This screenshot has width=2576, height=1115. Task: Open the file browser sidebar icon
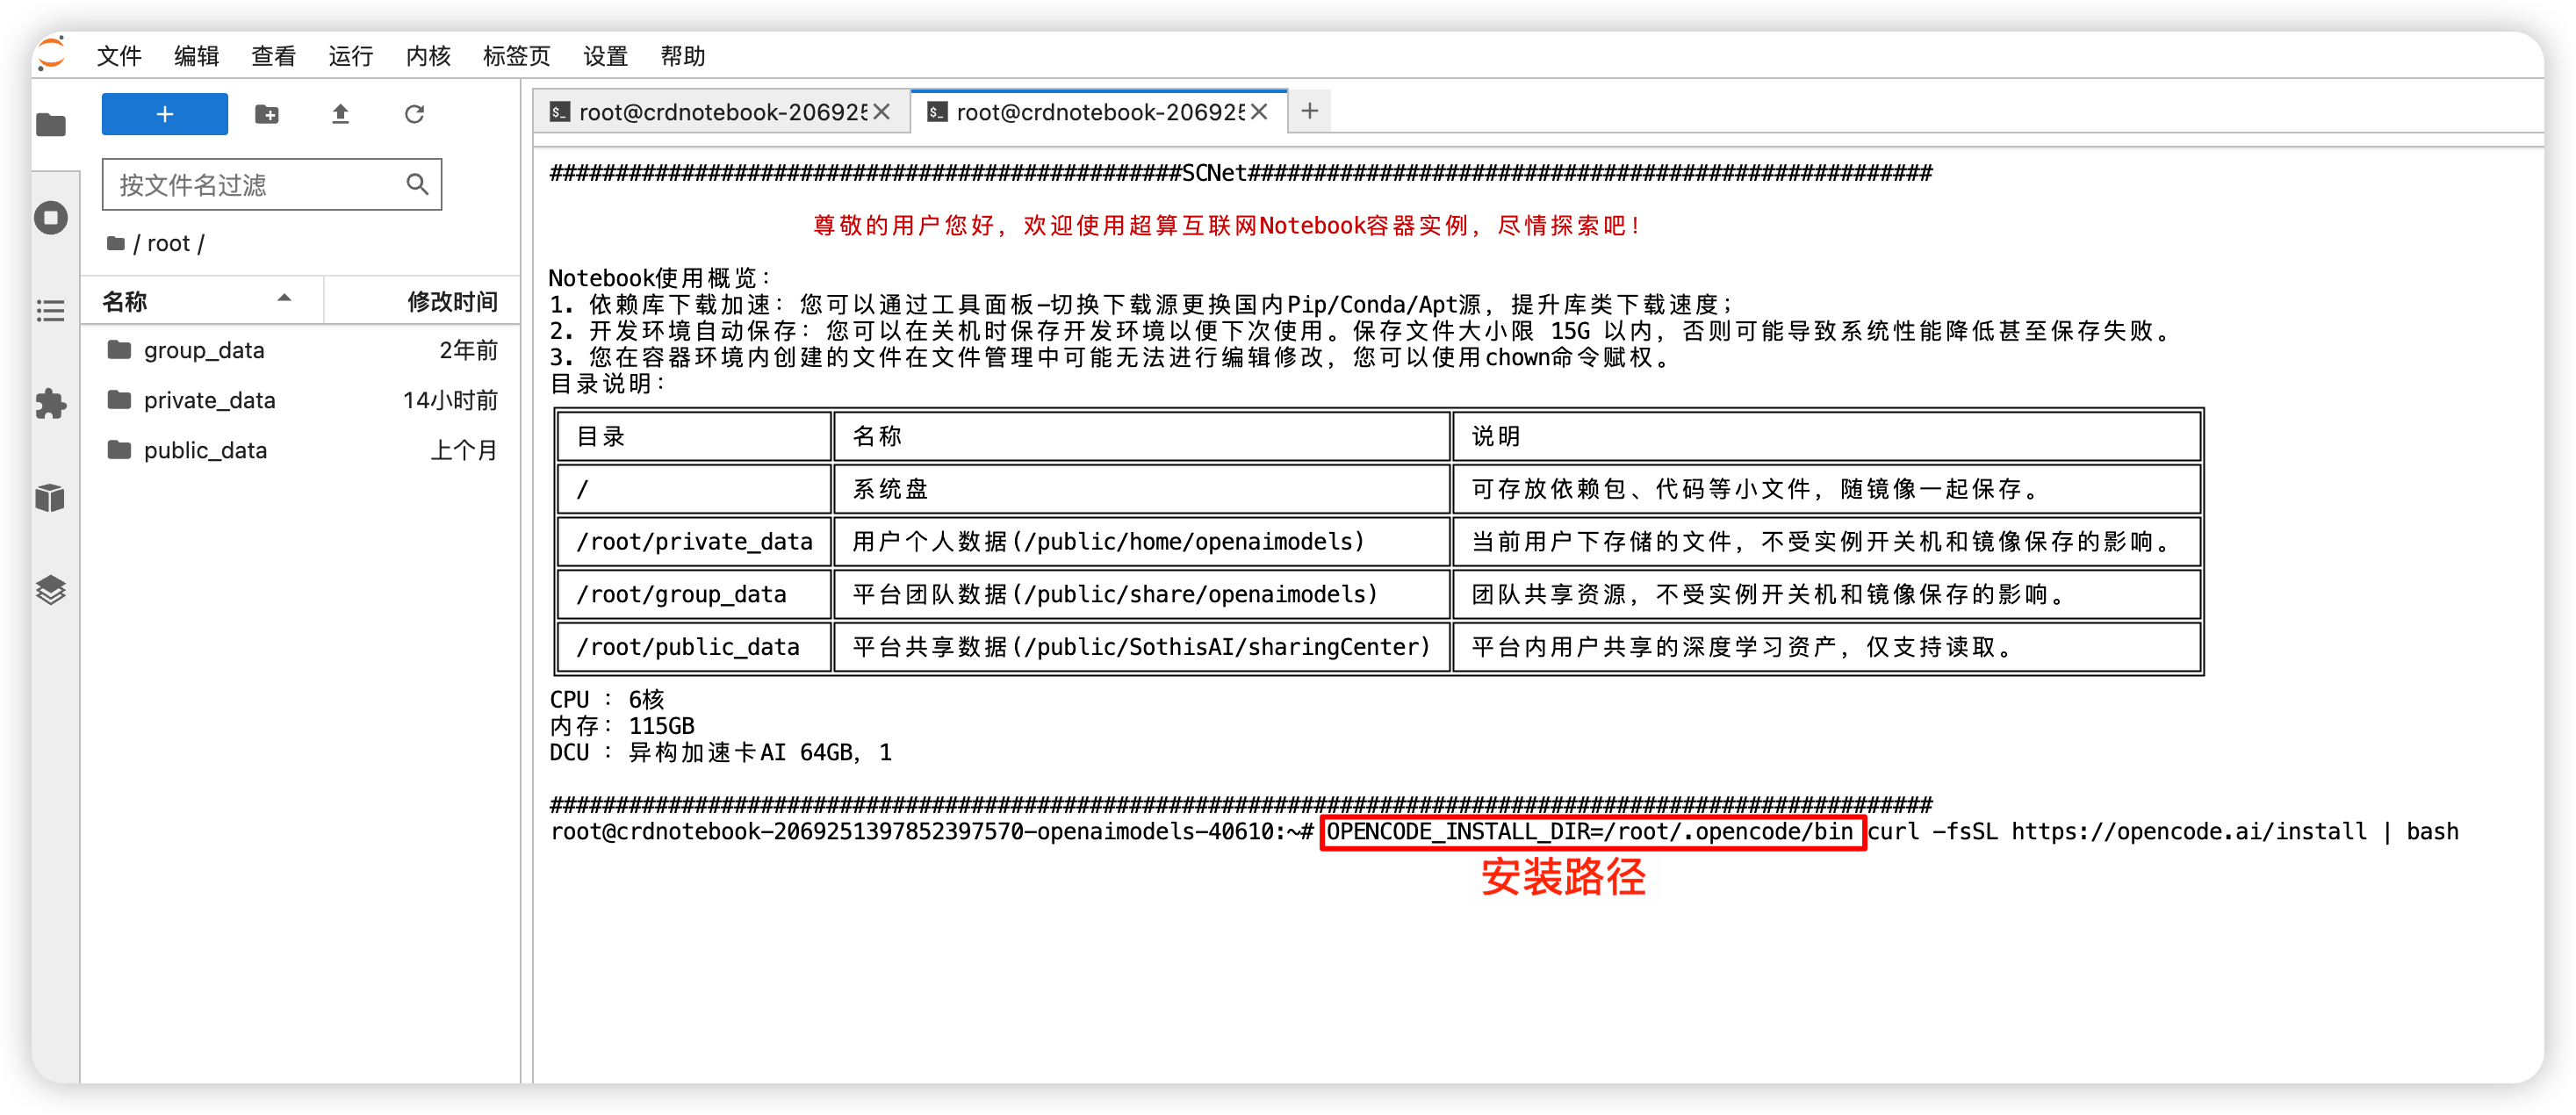point(51,125)
